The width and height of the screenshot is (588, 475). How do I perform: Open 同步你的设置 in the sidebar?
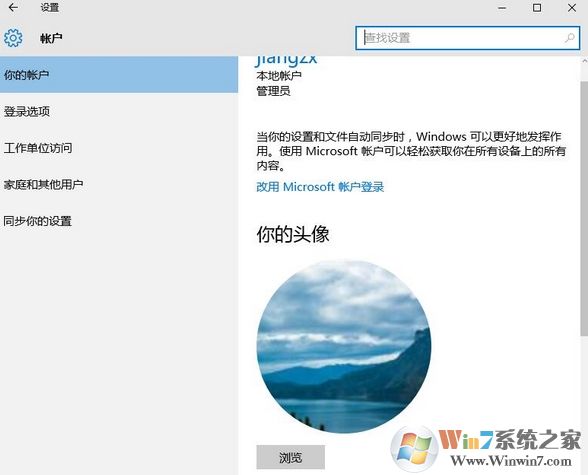[x=119, y=221]
